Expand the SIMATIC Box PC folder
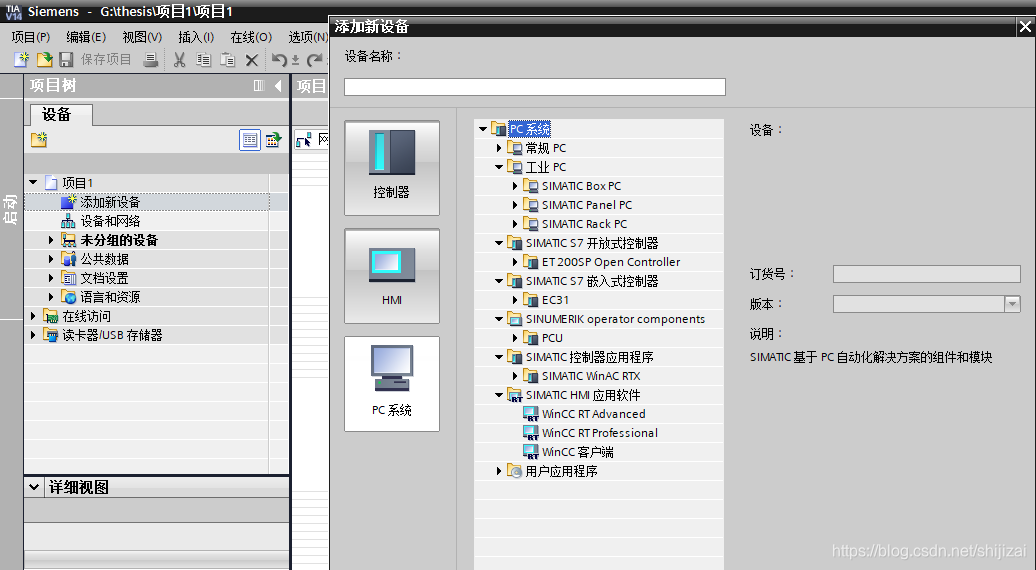This screenshot has height=570, width=1036. (515, 186)
